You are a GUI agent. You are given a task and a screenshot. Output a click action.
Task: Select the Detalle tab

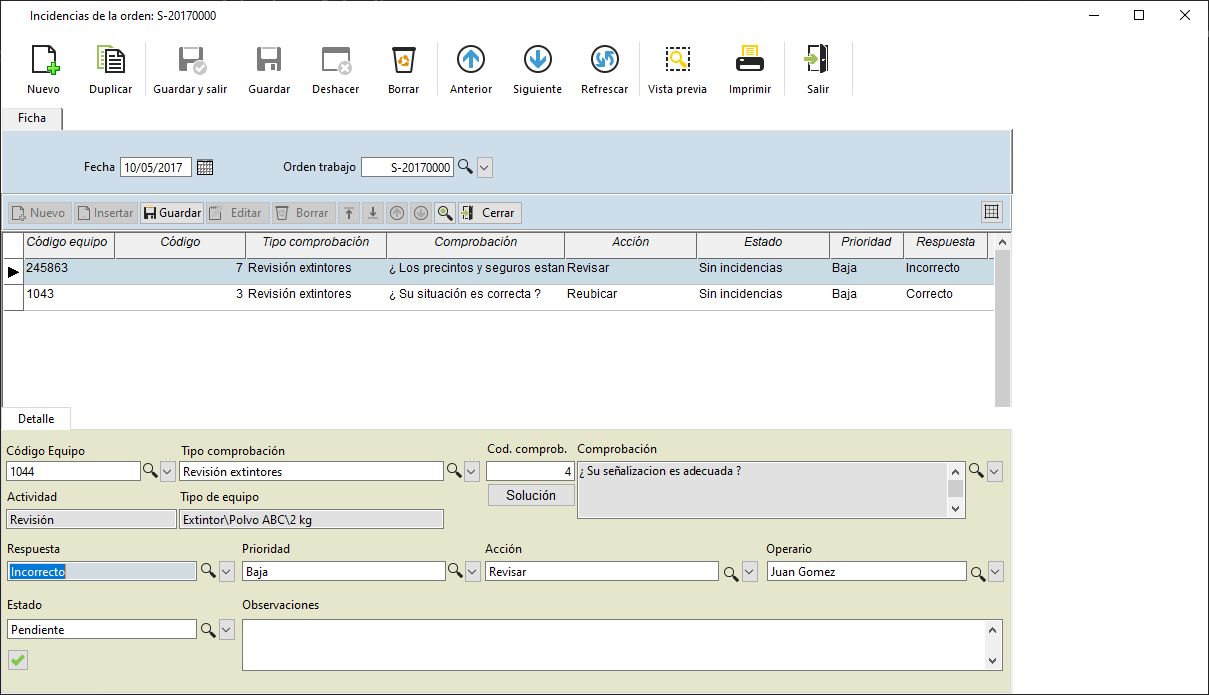(x=36, y=419)
